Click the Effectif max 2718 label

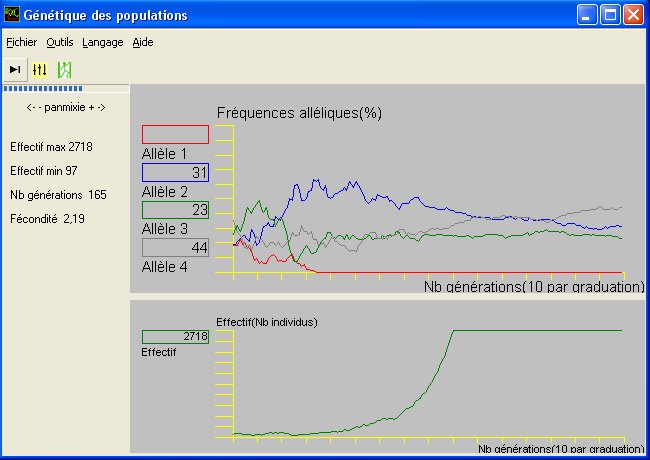coord(51,147)
